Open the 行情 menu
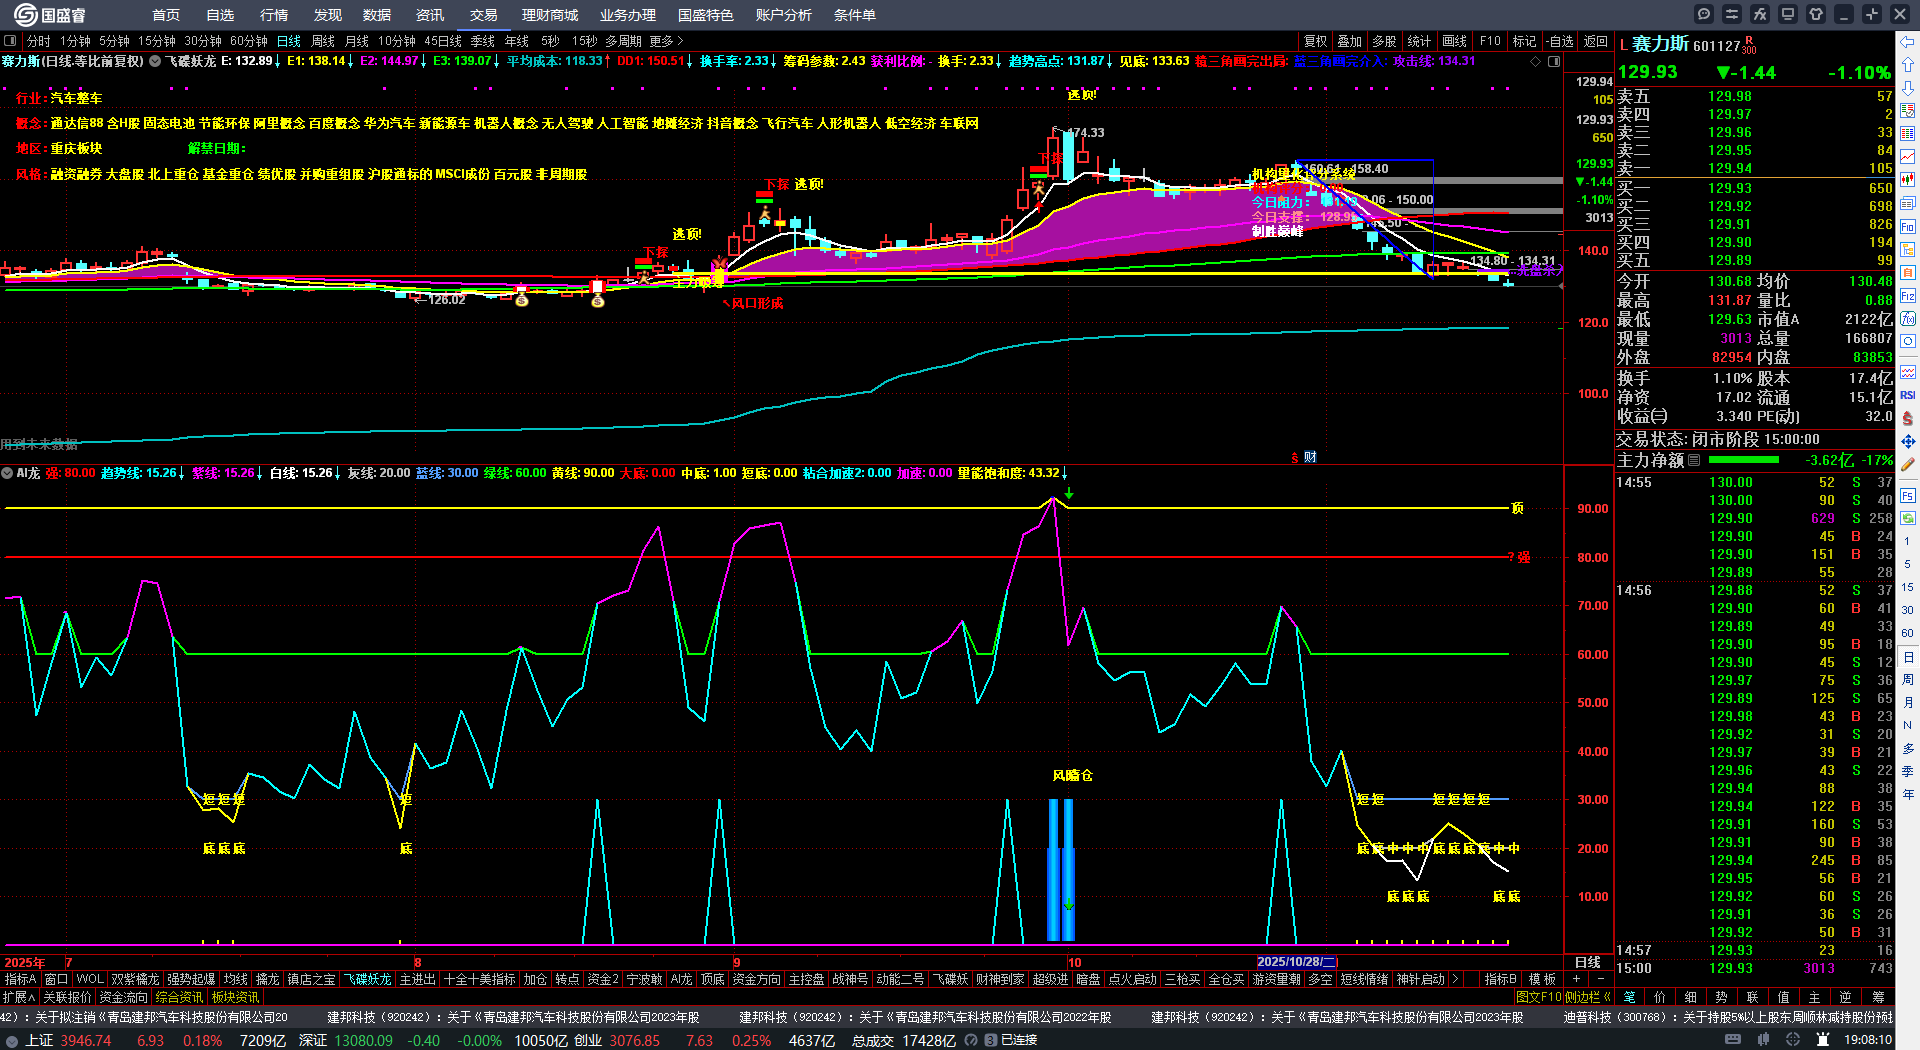1920x1050 pixels. click(x=274, y=15)
